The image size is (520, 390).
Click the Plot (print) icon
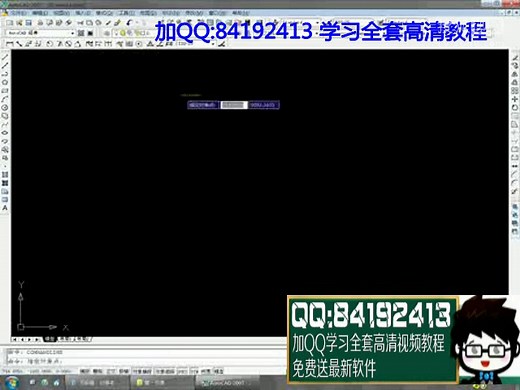click(x=40, y=23)
